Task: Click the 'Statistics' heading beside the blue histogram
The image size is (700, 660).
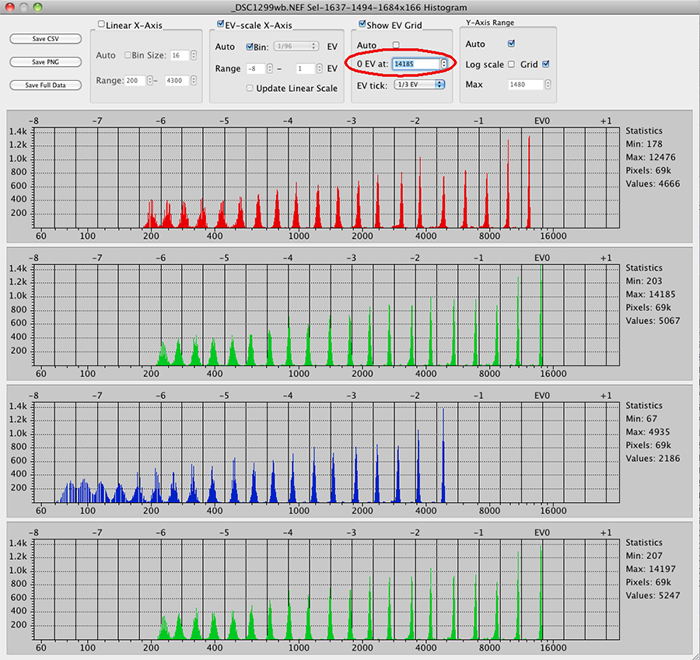Action: [x=644, y=405]
